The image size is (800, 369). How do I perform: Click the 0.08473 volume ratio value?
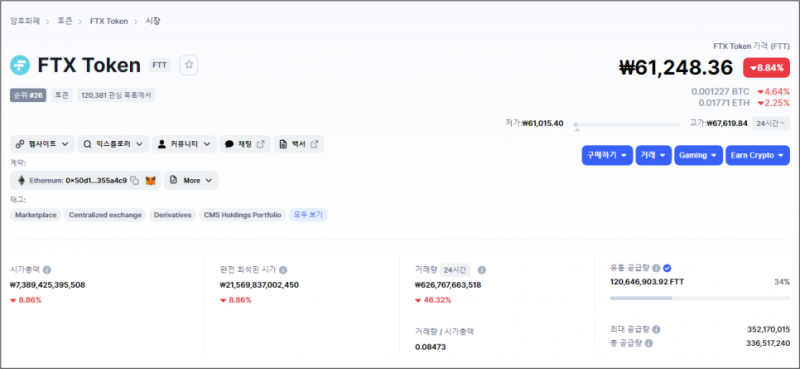(430, 347)
